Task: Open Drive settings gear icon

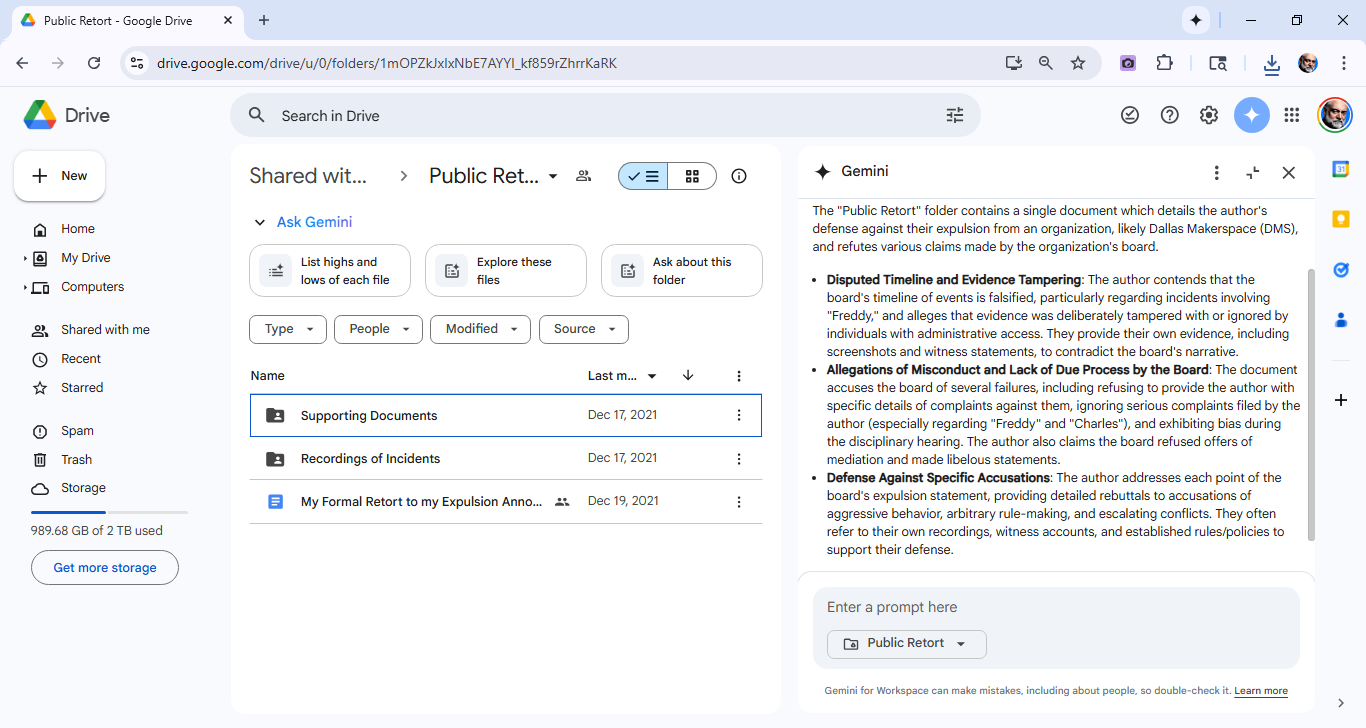Action: click(x=1209, y=115)
